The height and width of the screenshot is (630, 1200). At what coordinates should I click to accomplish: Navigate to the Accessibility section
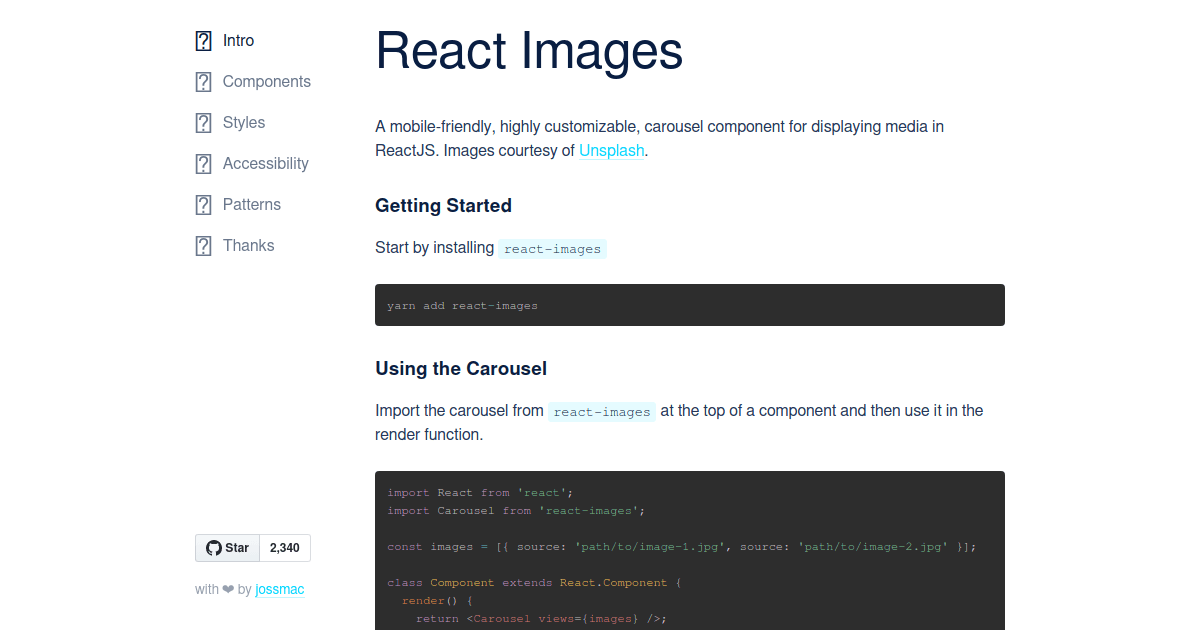tap(265, 163)
